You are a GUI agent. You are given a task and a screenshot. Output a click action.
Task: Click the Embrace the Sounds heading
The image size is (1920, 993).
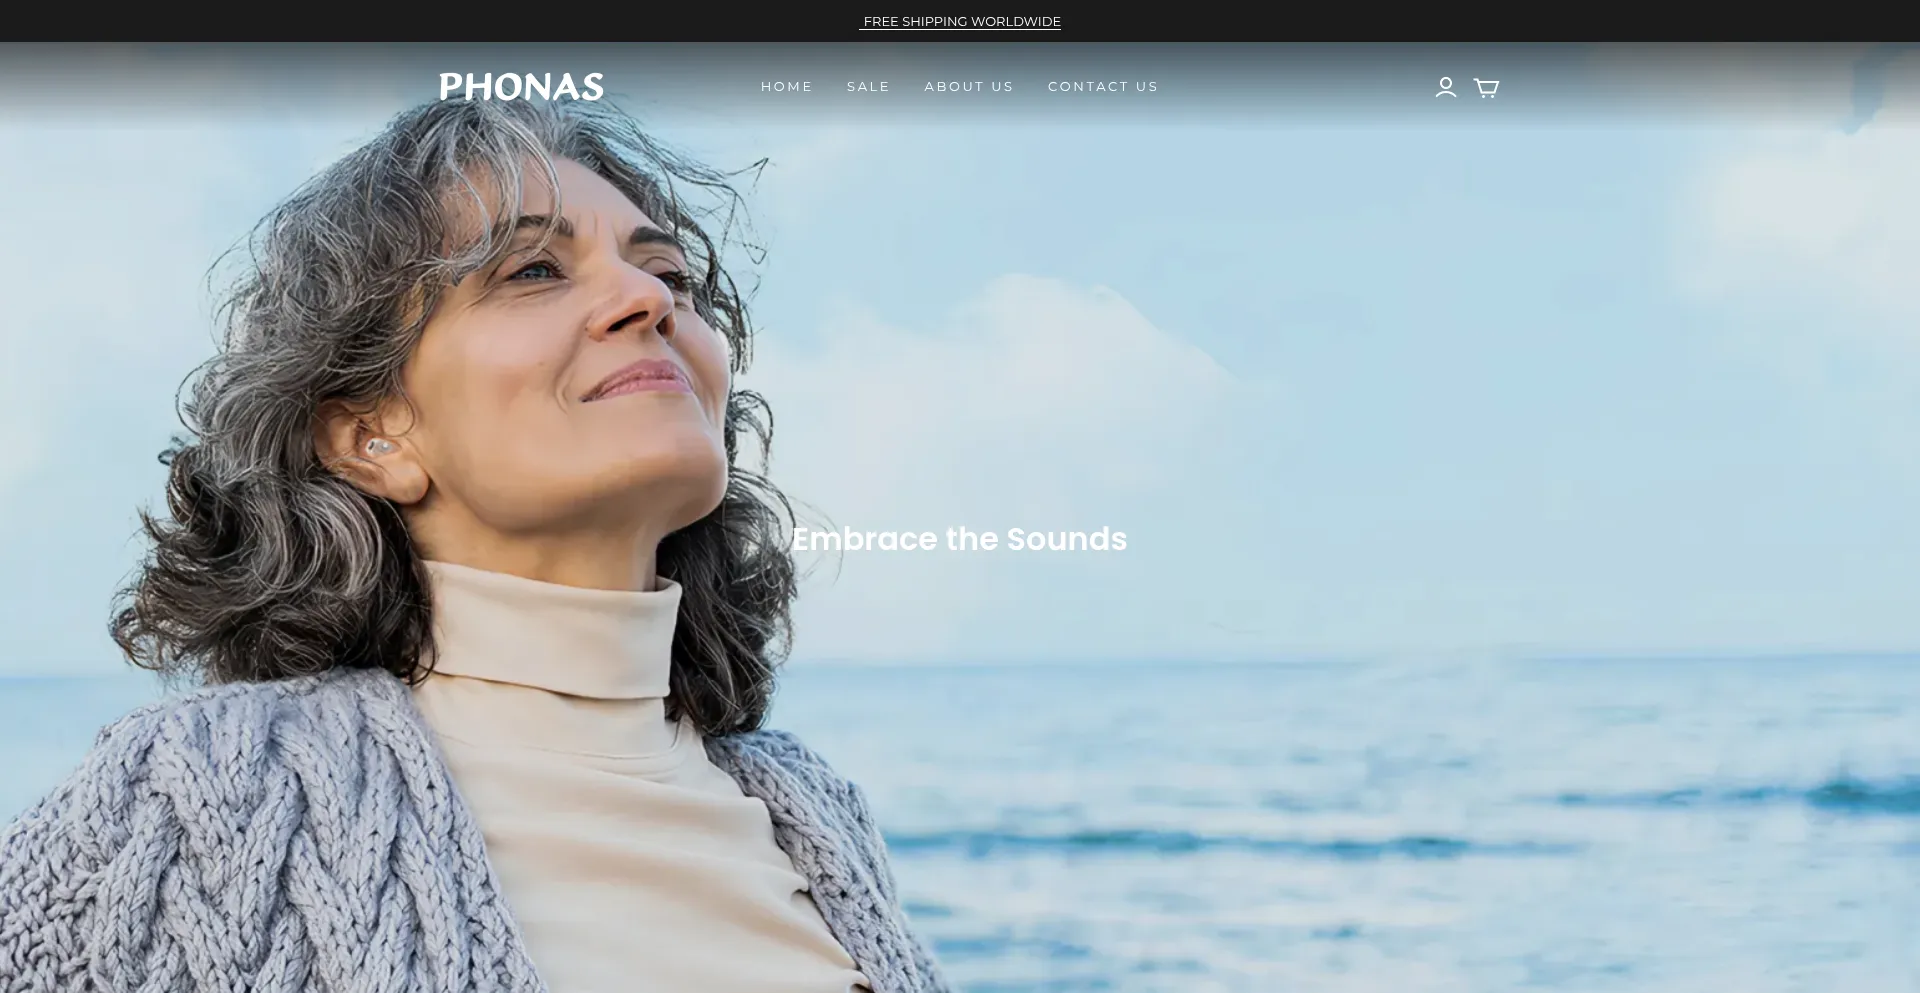click(x=959, y=539)
